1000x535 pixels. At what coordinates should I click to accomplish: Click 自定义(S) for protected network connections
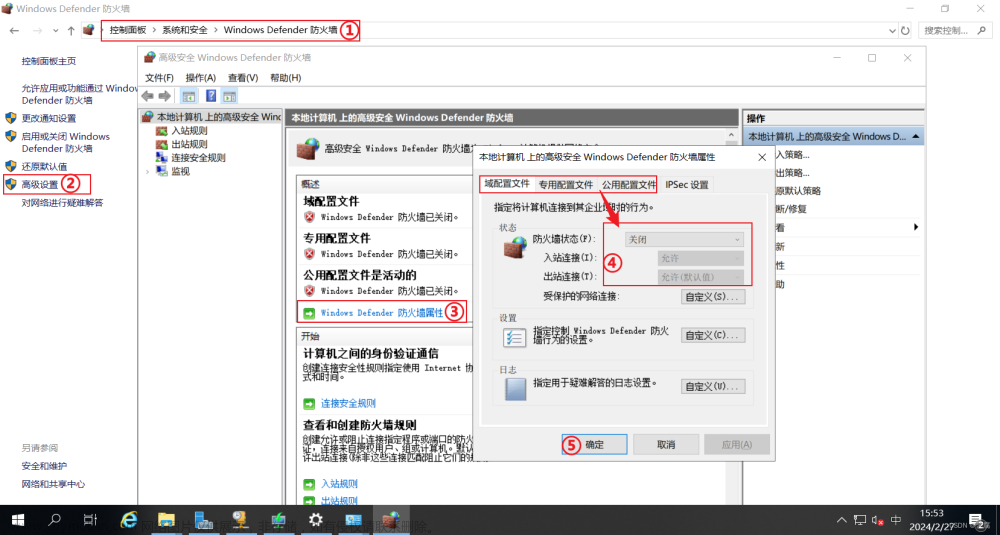(712, 297)
